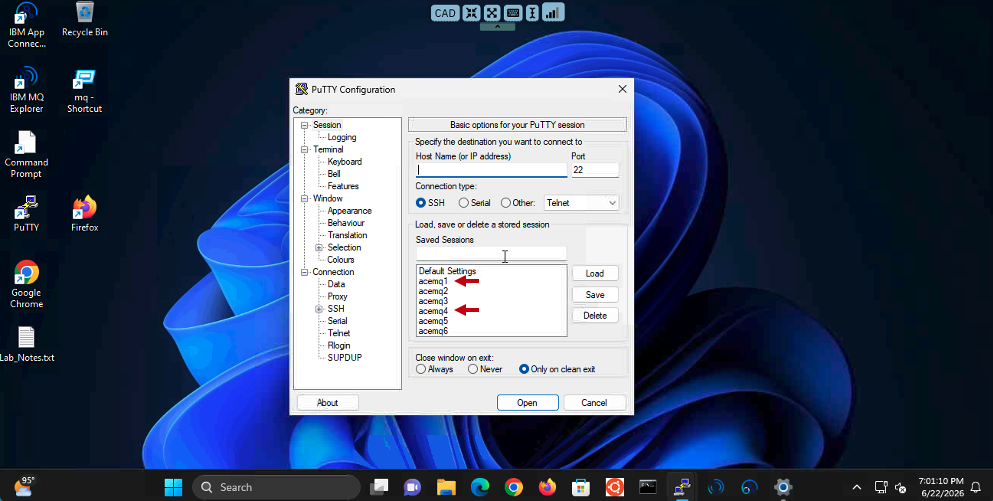
Task: Click the CAD button in the top toolbar
Action: (445, 13)
